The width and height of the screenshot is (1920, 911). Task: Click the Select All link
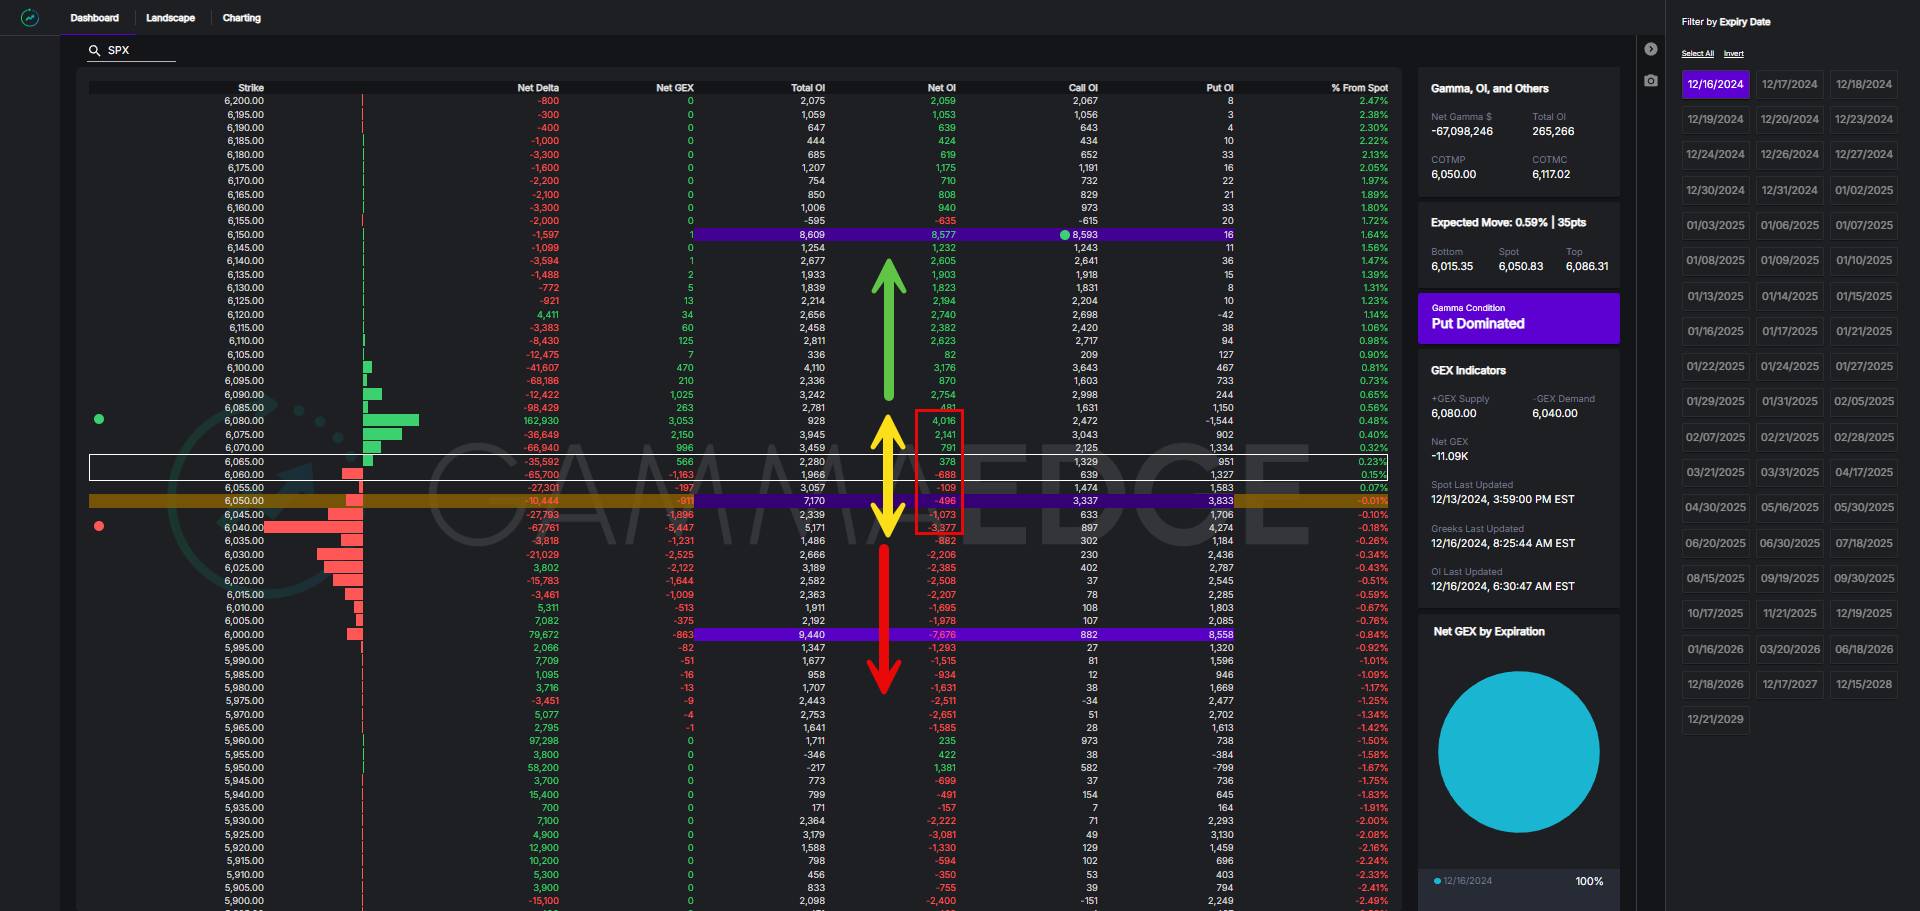1697,54
